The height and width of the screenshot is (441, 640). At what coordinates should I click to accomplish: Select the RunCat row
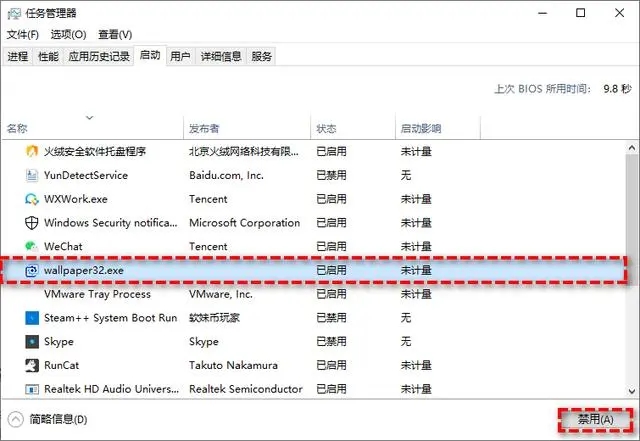(313, 365)
